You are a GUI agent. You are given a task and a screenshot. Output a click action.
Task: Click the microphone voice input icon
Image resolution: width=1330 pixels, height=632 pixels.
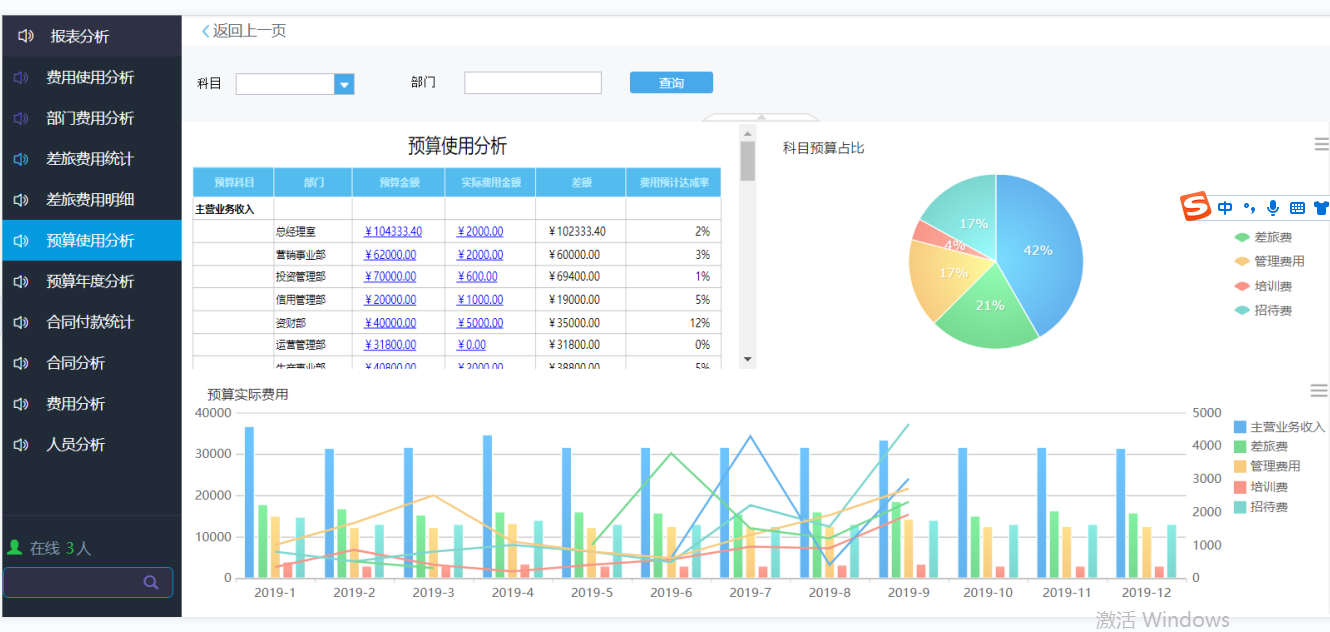[x=1273, y=208]
